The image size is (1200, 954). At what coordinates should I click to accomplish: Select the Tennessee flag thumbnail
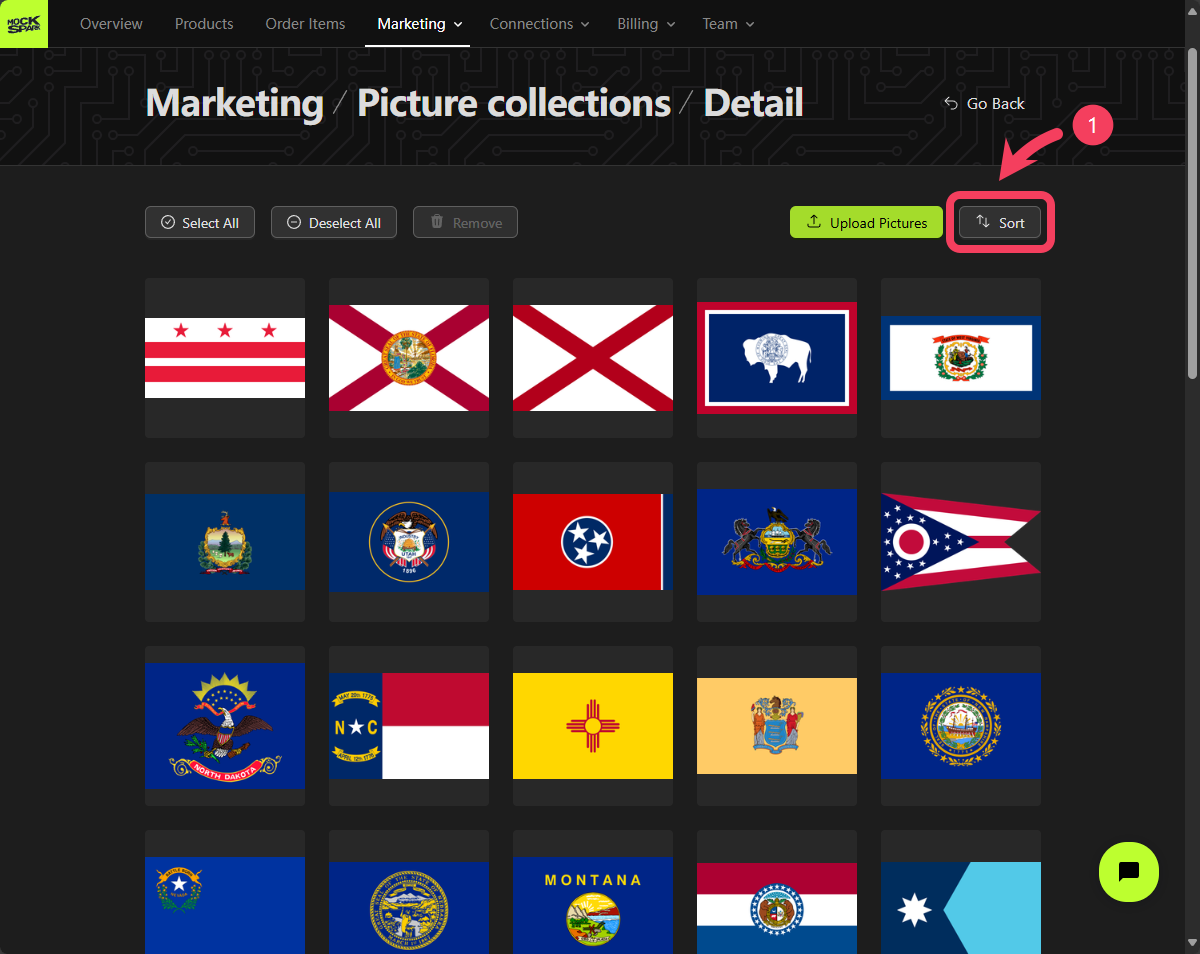pyautogui.click(x=593, y=542)
